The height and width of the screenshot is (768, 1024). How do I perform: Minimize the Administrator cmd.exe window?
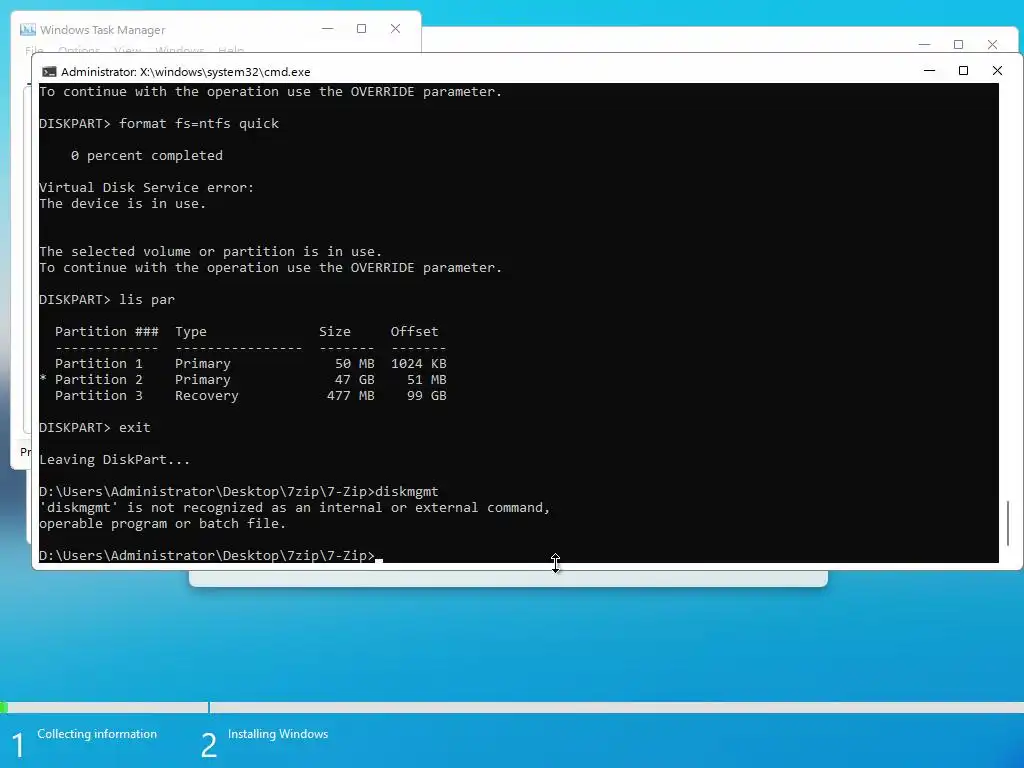(929, 71)
